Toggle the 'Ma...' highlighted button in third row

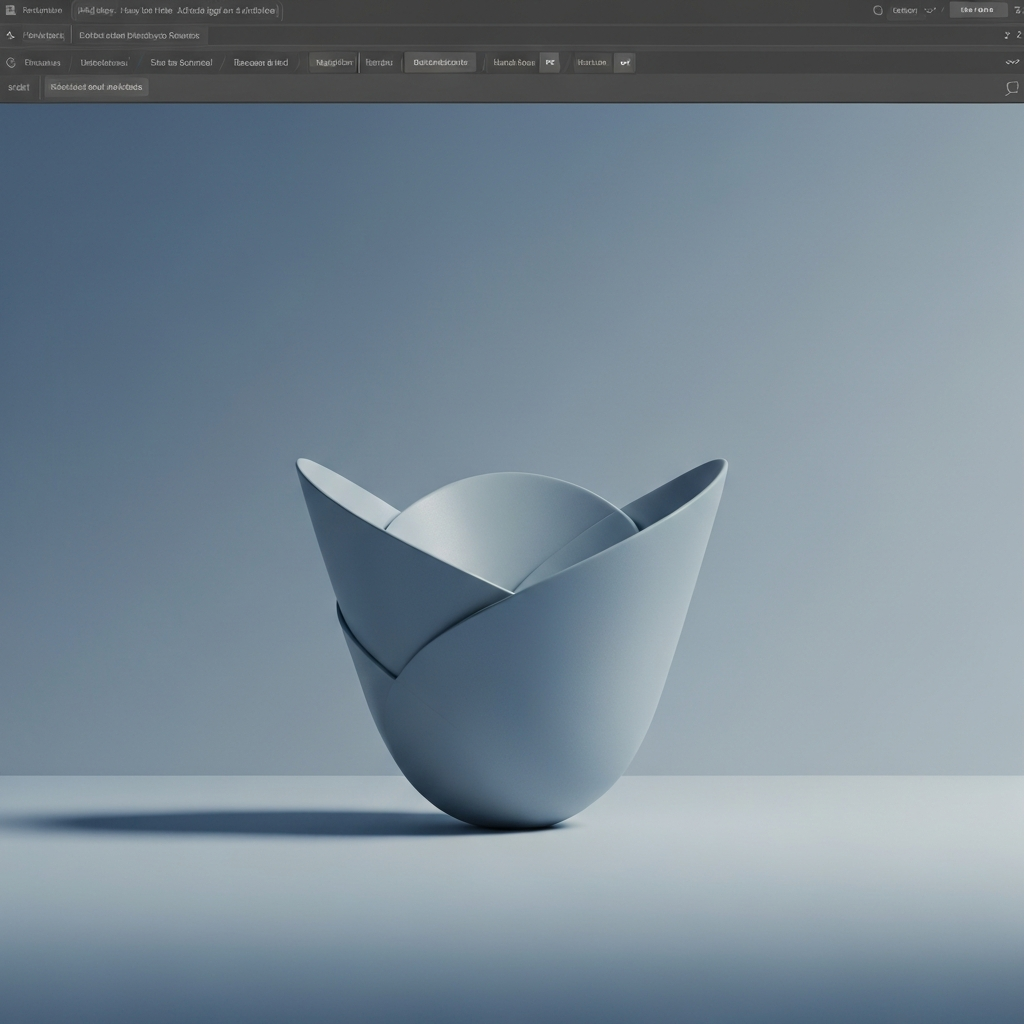(333, 63)
